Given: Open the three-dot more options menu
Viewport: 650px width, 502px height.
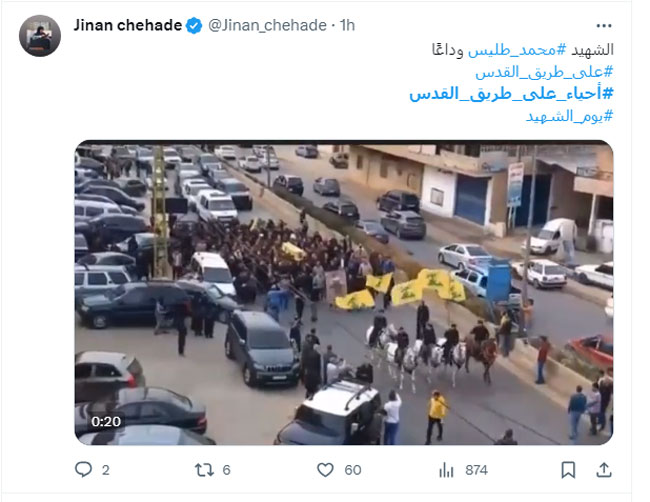Looking at the screenshot, I should (604, 26).
